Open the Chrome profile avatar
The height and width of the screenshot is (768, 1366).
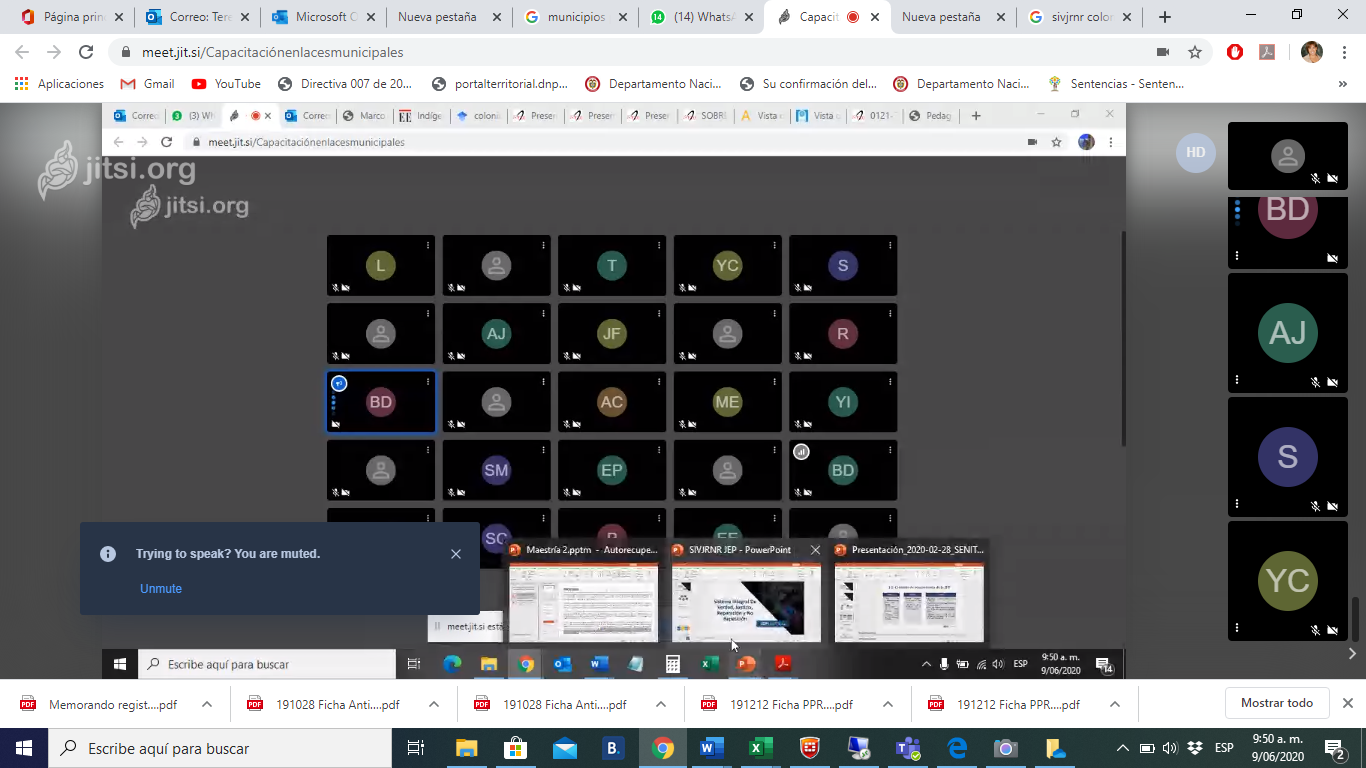1311,52
